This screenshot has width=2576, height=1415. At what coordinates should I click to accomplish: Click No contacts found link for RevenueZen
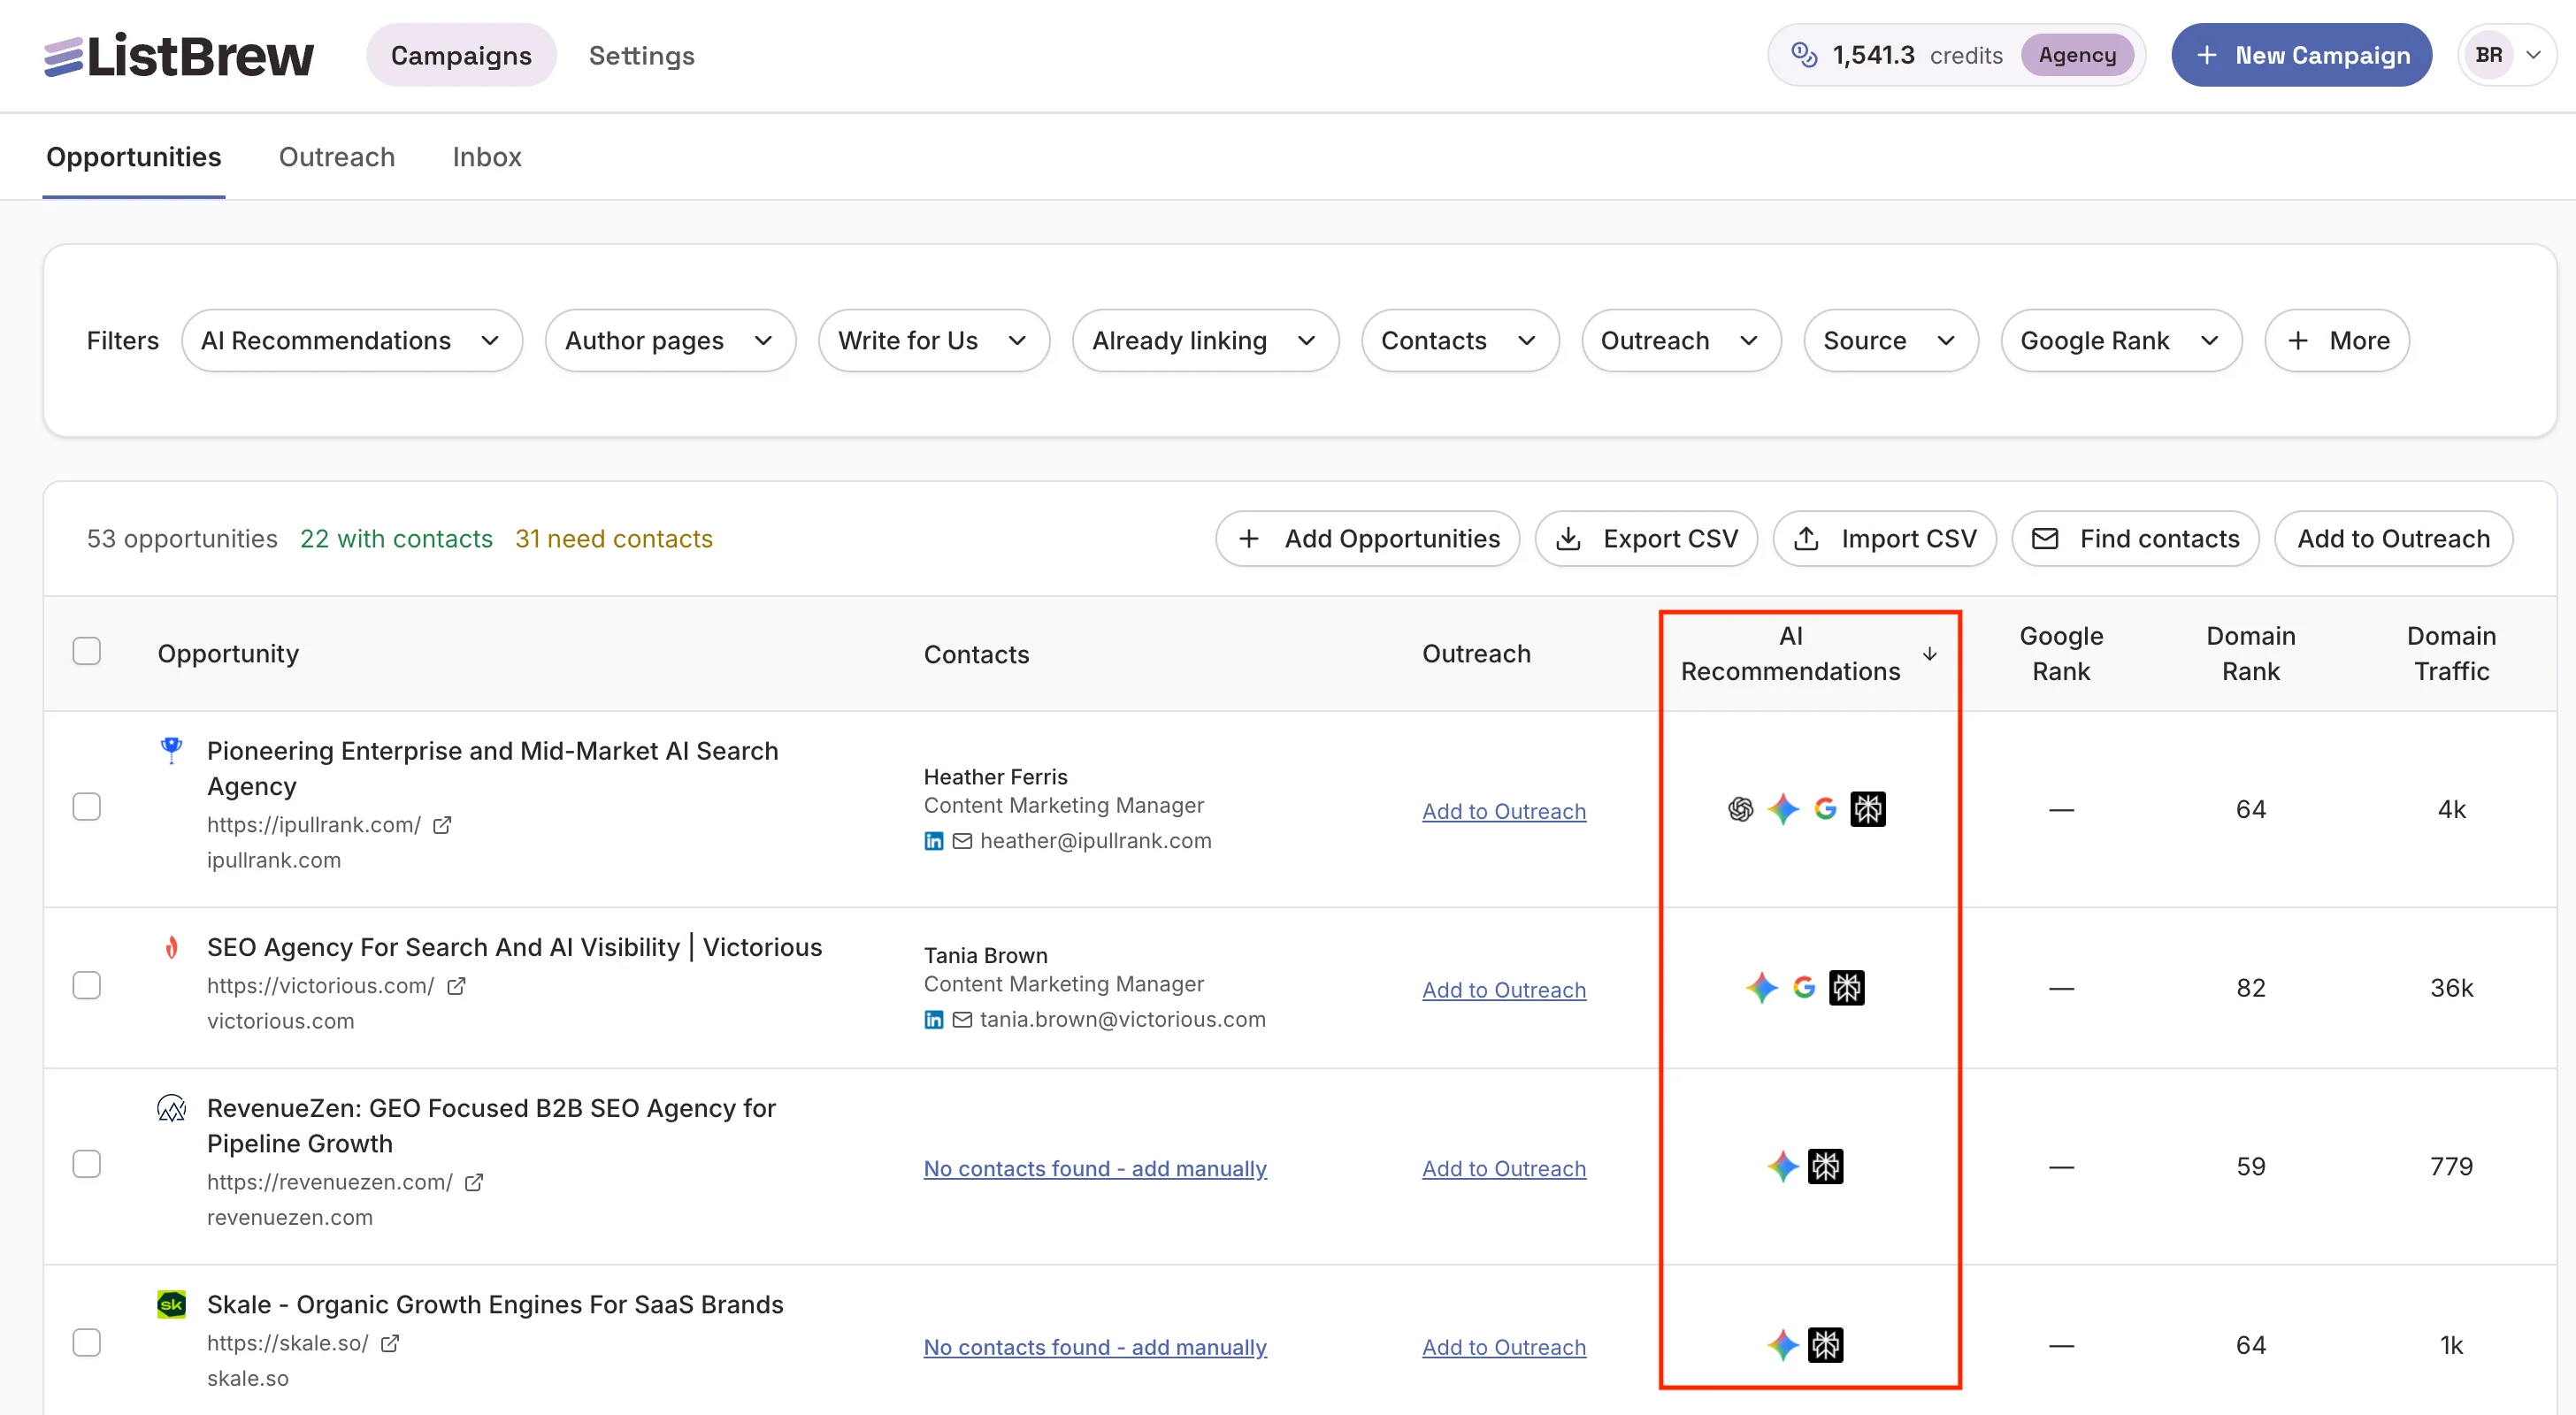pyautogui.click(x=1095, y=1168)
